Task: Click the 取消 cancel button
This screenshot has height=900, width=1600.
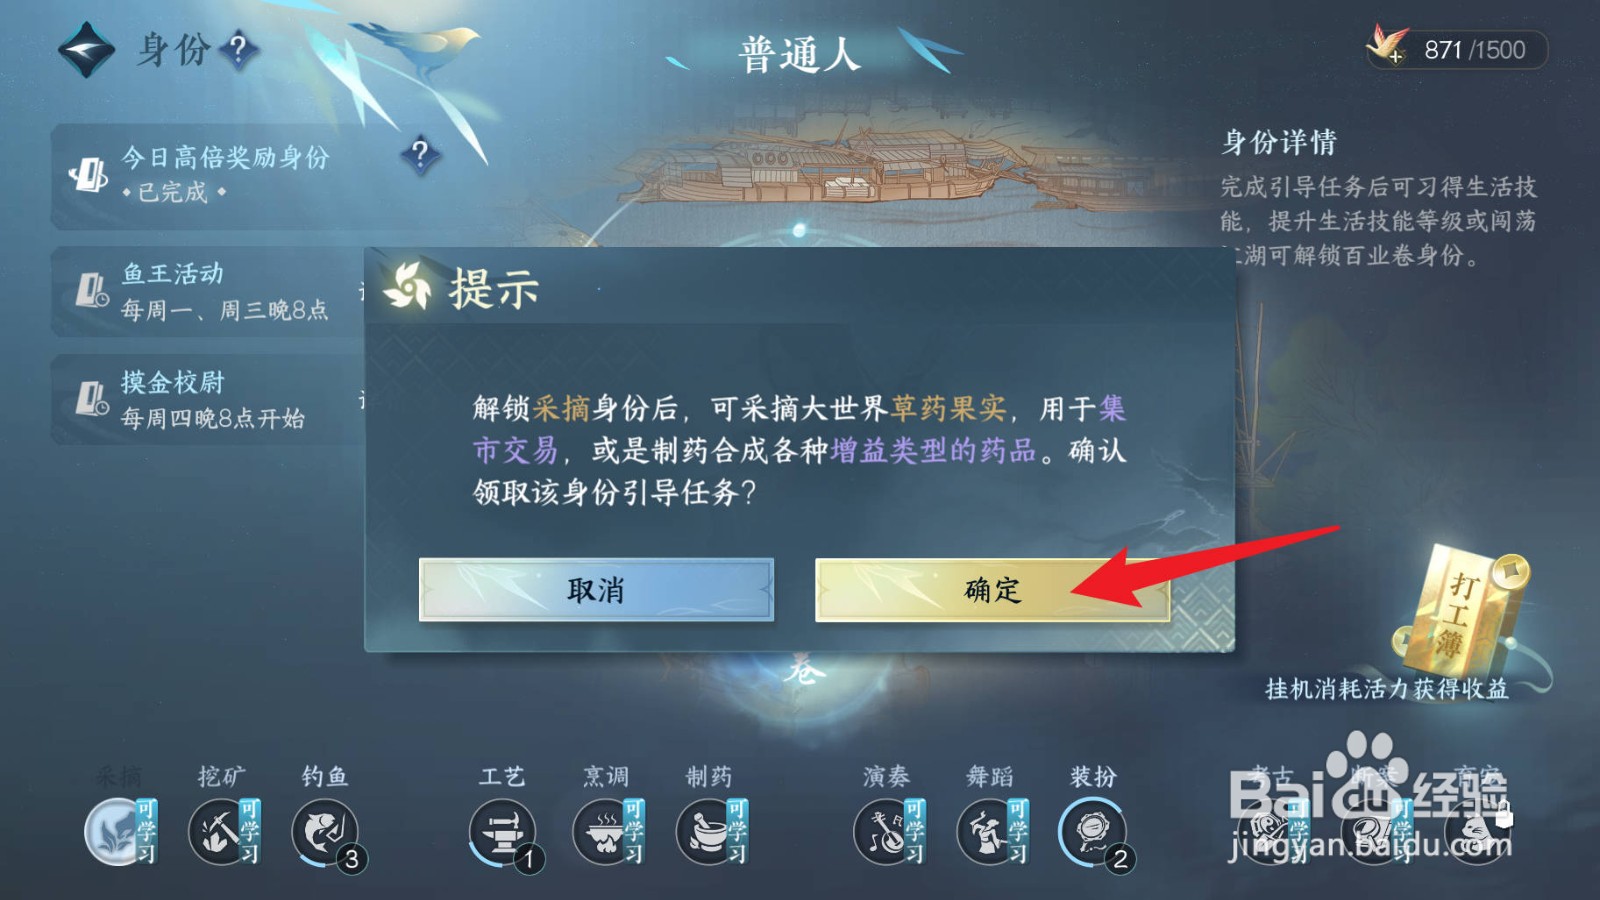Action: click(x=596, y=590)
